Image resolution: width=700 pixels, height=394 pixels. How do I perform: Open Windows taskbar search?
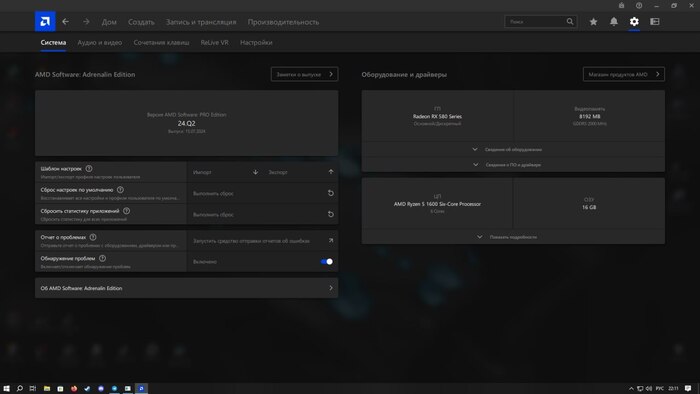(x=20, y=388)
